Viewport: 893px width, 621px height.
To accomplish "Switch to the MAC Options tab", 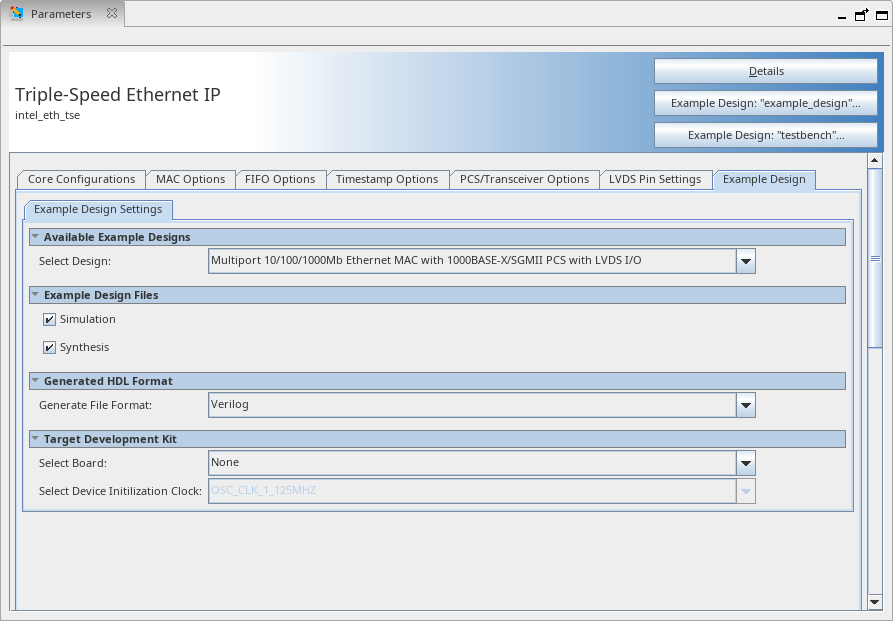I will (x=190, y=179).
